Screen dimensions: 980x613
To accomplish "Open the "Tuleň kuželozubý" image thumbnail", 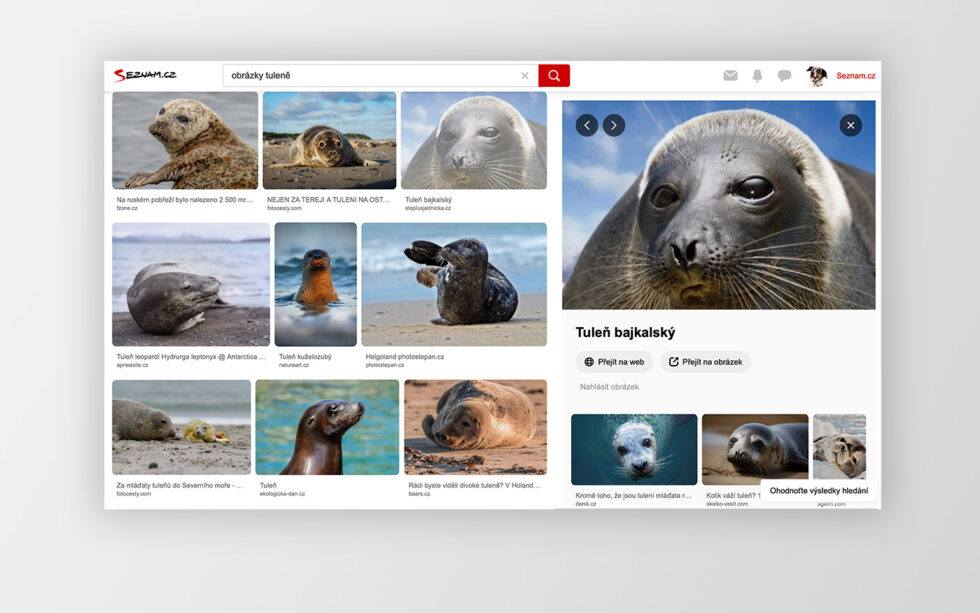I will pos(316,284).
